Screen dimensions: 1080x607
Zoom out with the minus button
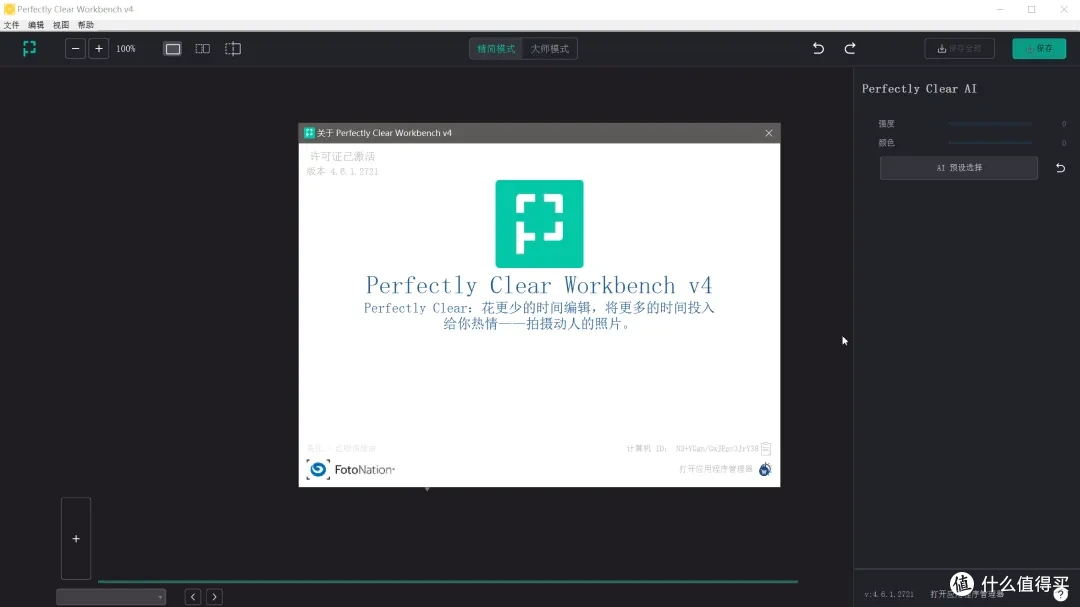coord(75,48)
